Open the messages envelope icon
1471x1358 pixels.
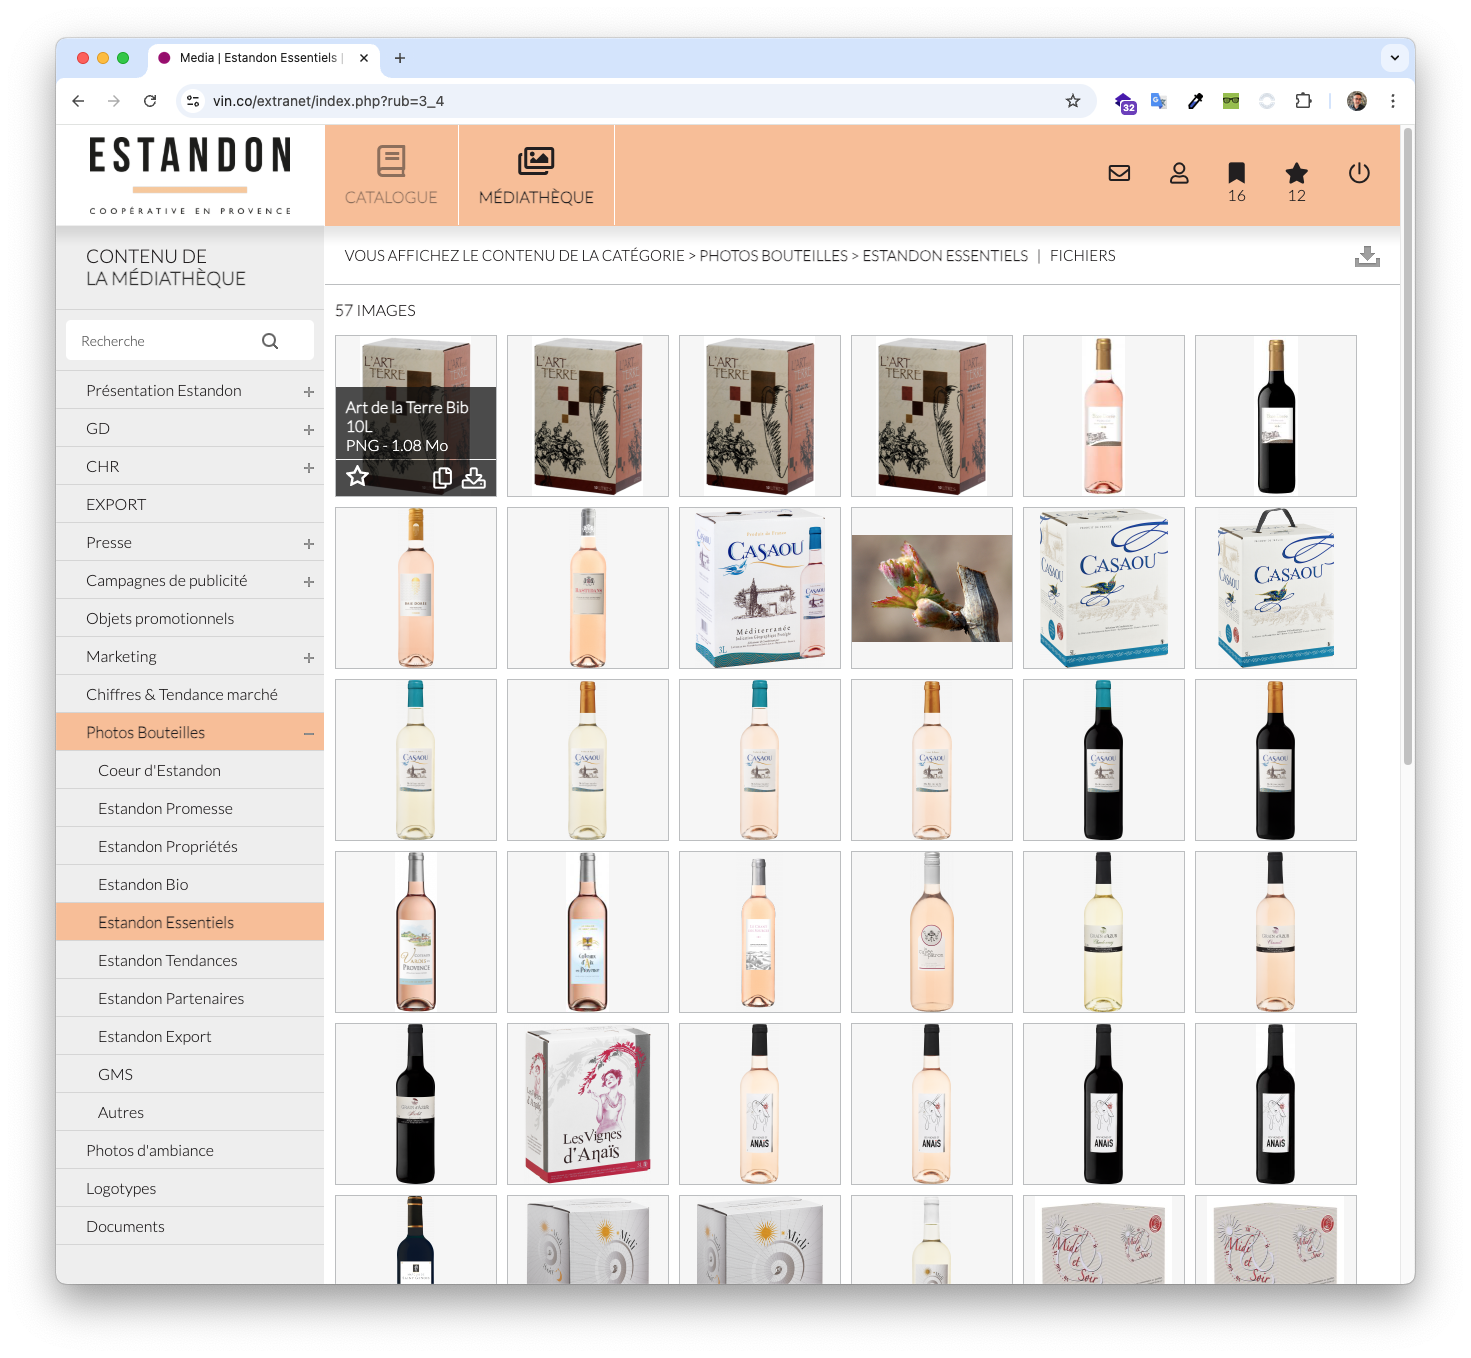pos(1119,173)
